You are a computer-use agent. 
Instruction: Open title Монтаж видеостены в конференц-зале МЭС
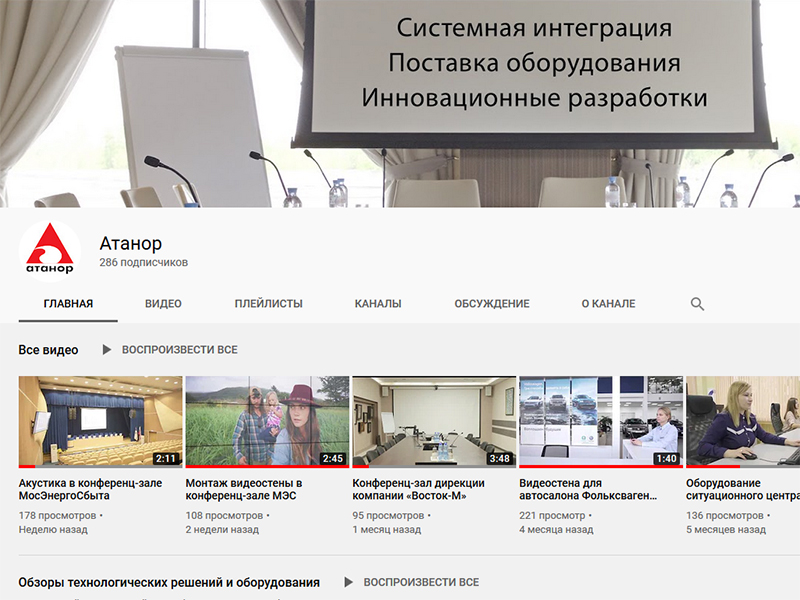coord(244,489)
